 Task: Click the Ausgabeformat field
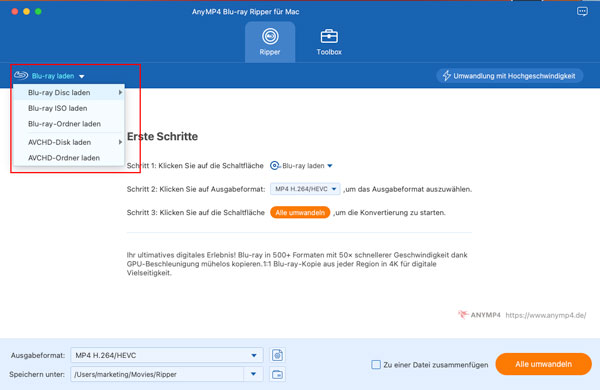pyautogui.click(x=167, y=355)
